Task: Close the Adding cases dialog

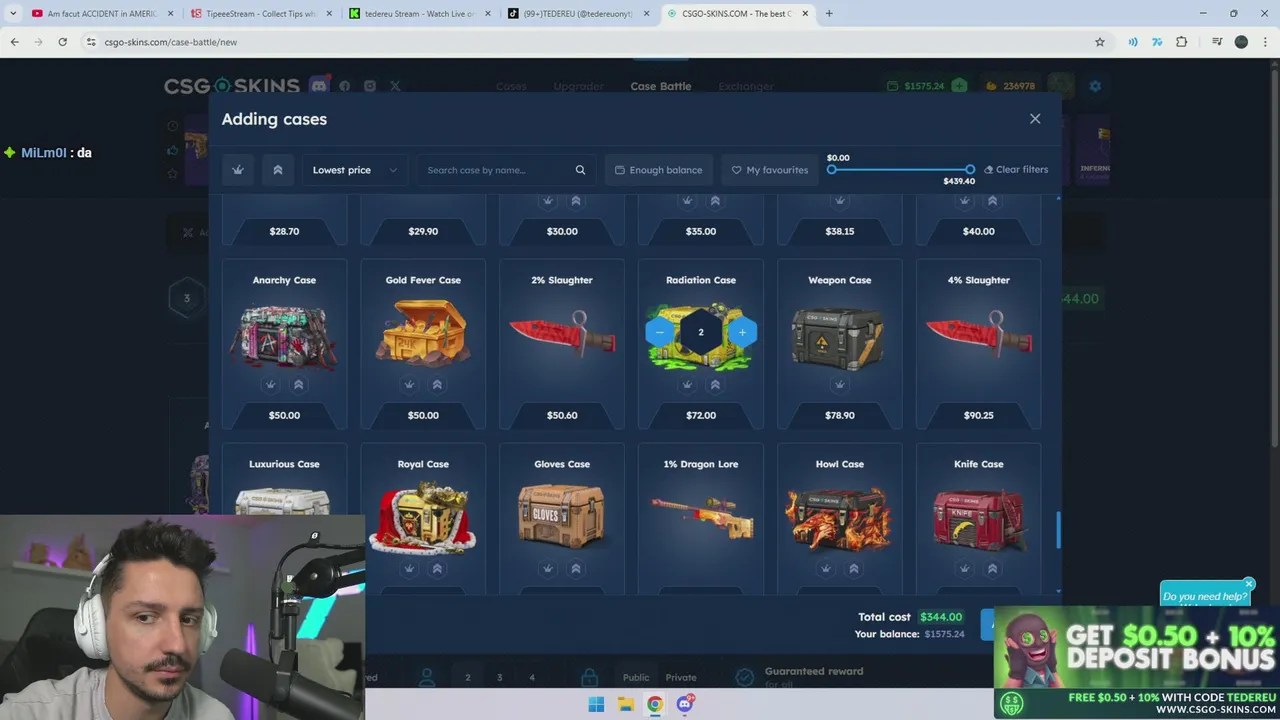Action: 1035,119
